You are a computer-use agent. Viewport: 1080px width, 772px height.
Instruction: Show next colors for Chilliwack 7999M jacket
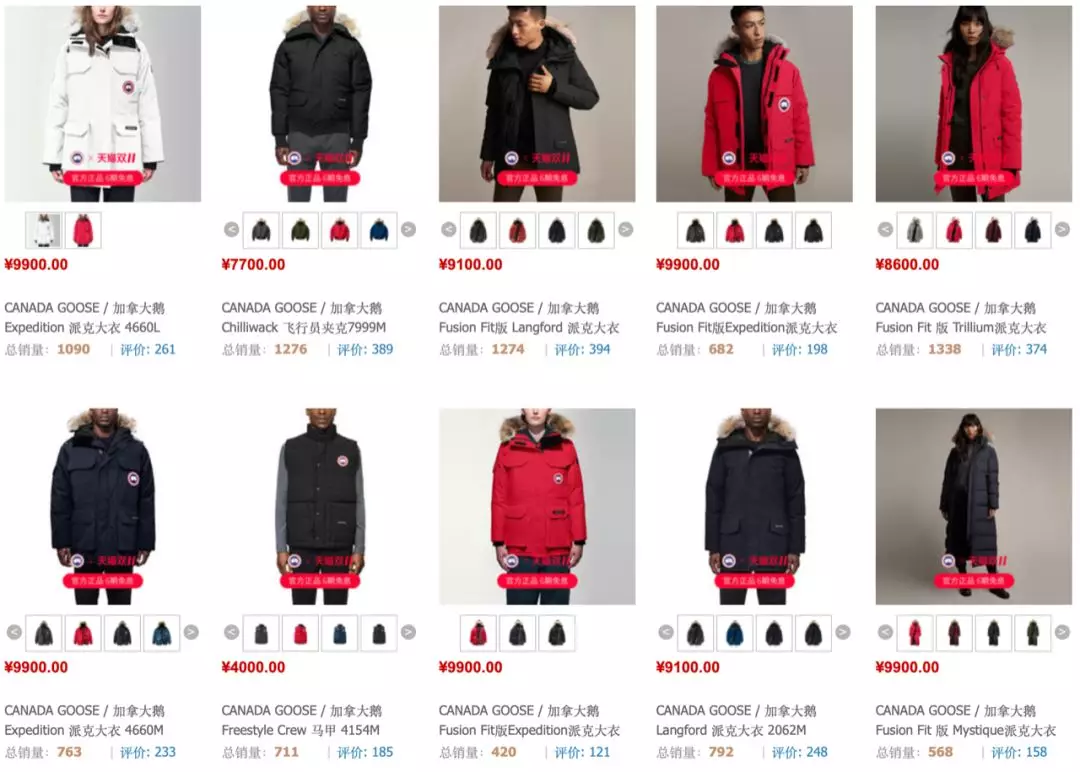[x=408, y=229]
